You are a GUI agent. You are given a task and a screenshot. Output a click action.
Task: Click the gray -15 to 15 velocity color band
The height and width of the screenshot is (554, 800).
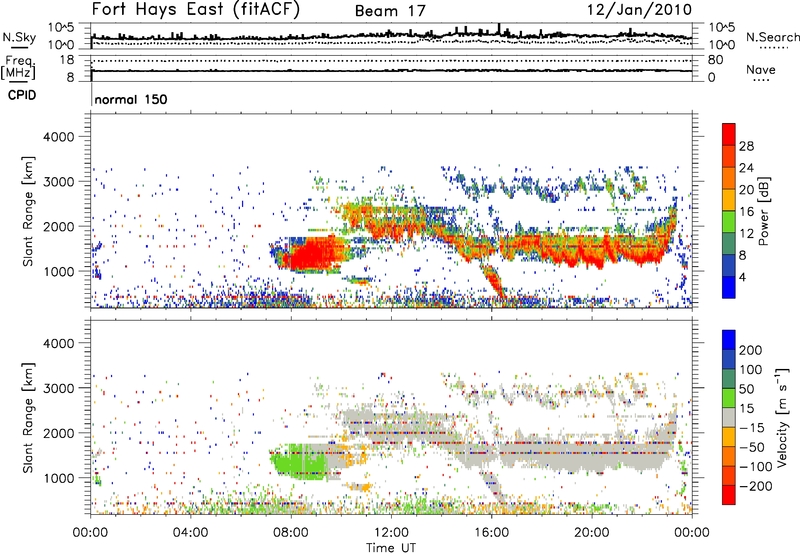pyautogui.click(x=729, y=417)
